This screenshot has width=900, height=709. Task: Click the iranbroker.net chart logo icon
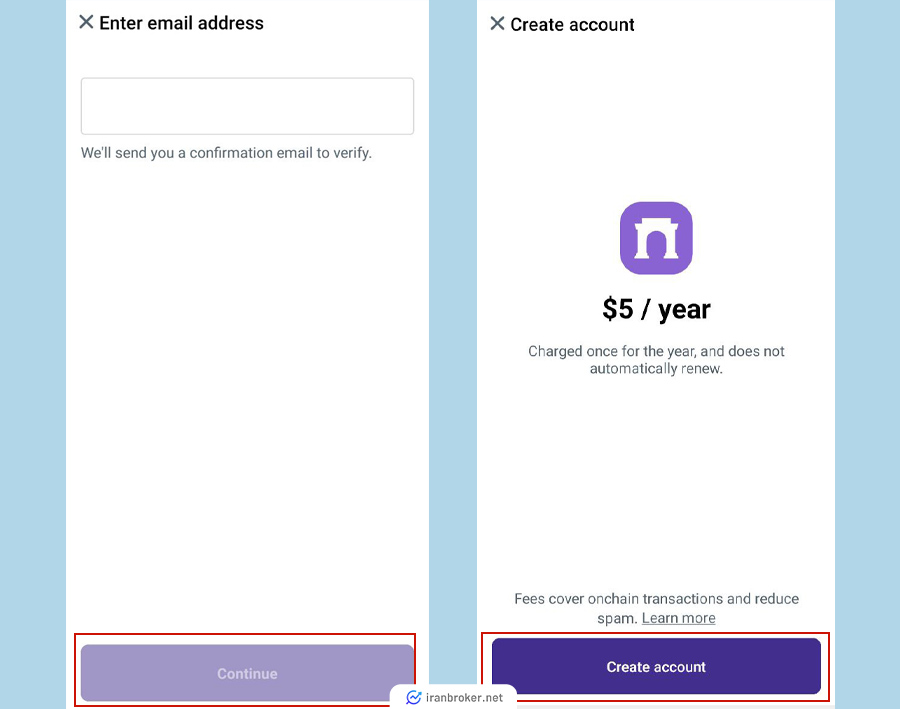(413, 698)
